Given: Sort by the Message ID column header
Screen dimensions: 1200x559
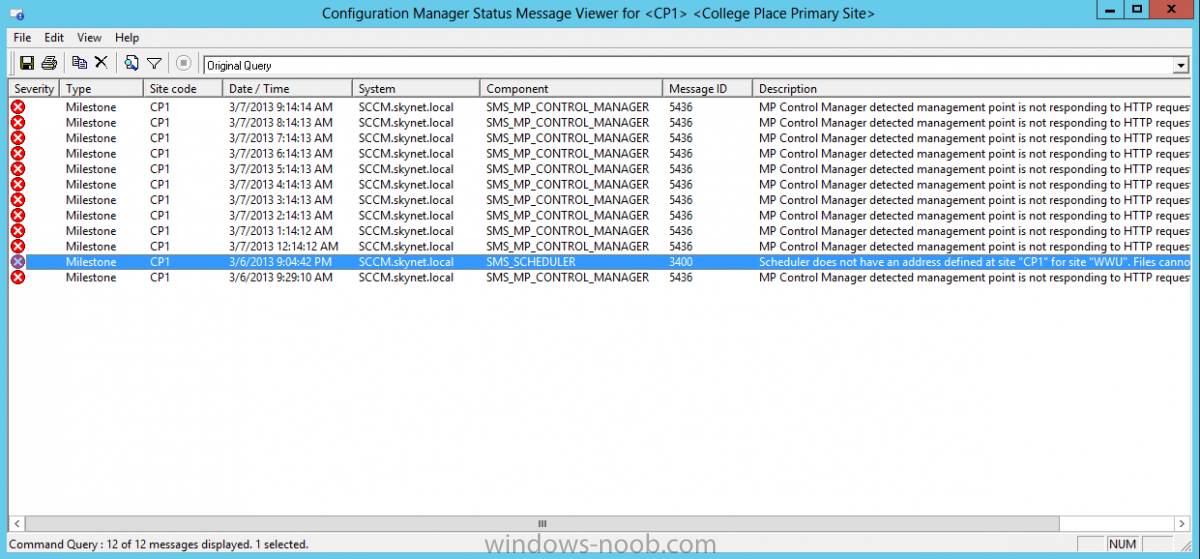Looking at the screenshot, I should 707,89.
